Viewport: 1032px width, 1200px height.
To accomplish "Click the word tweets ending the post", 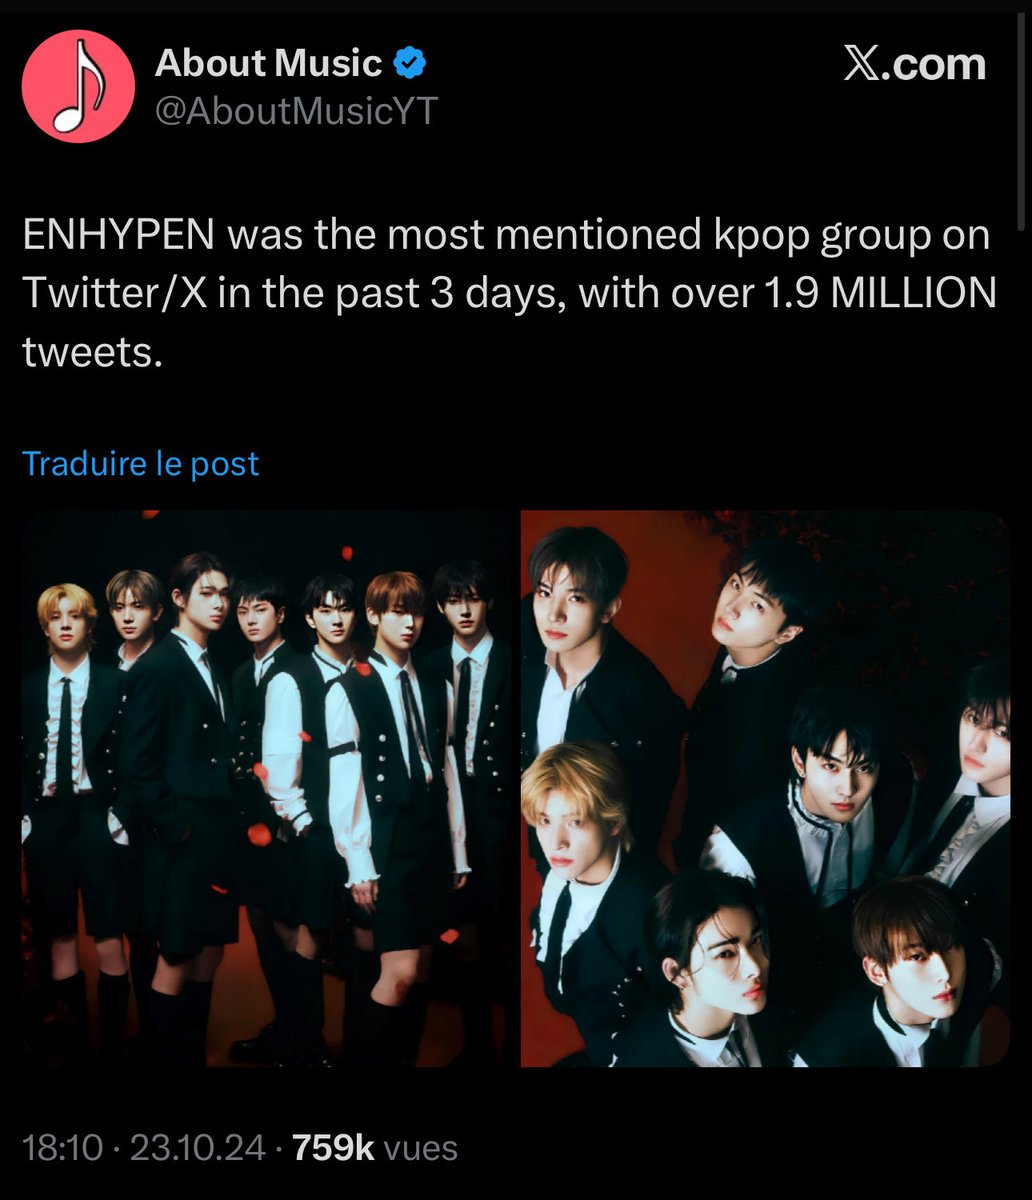I will (92, 351).
